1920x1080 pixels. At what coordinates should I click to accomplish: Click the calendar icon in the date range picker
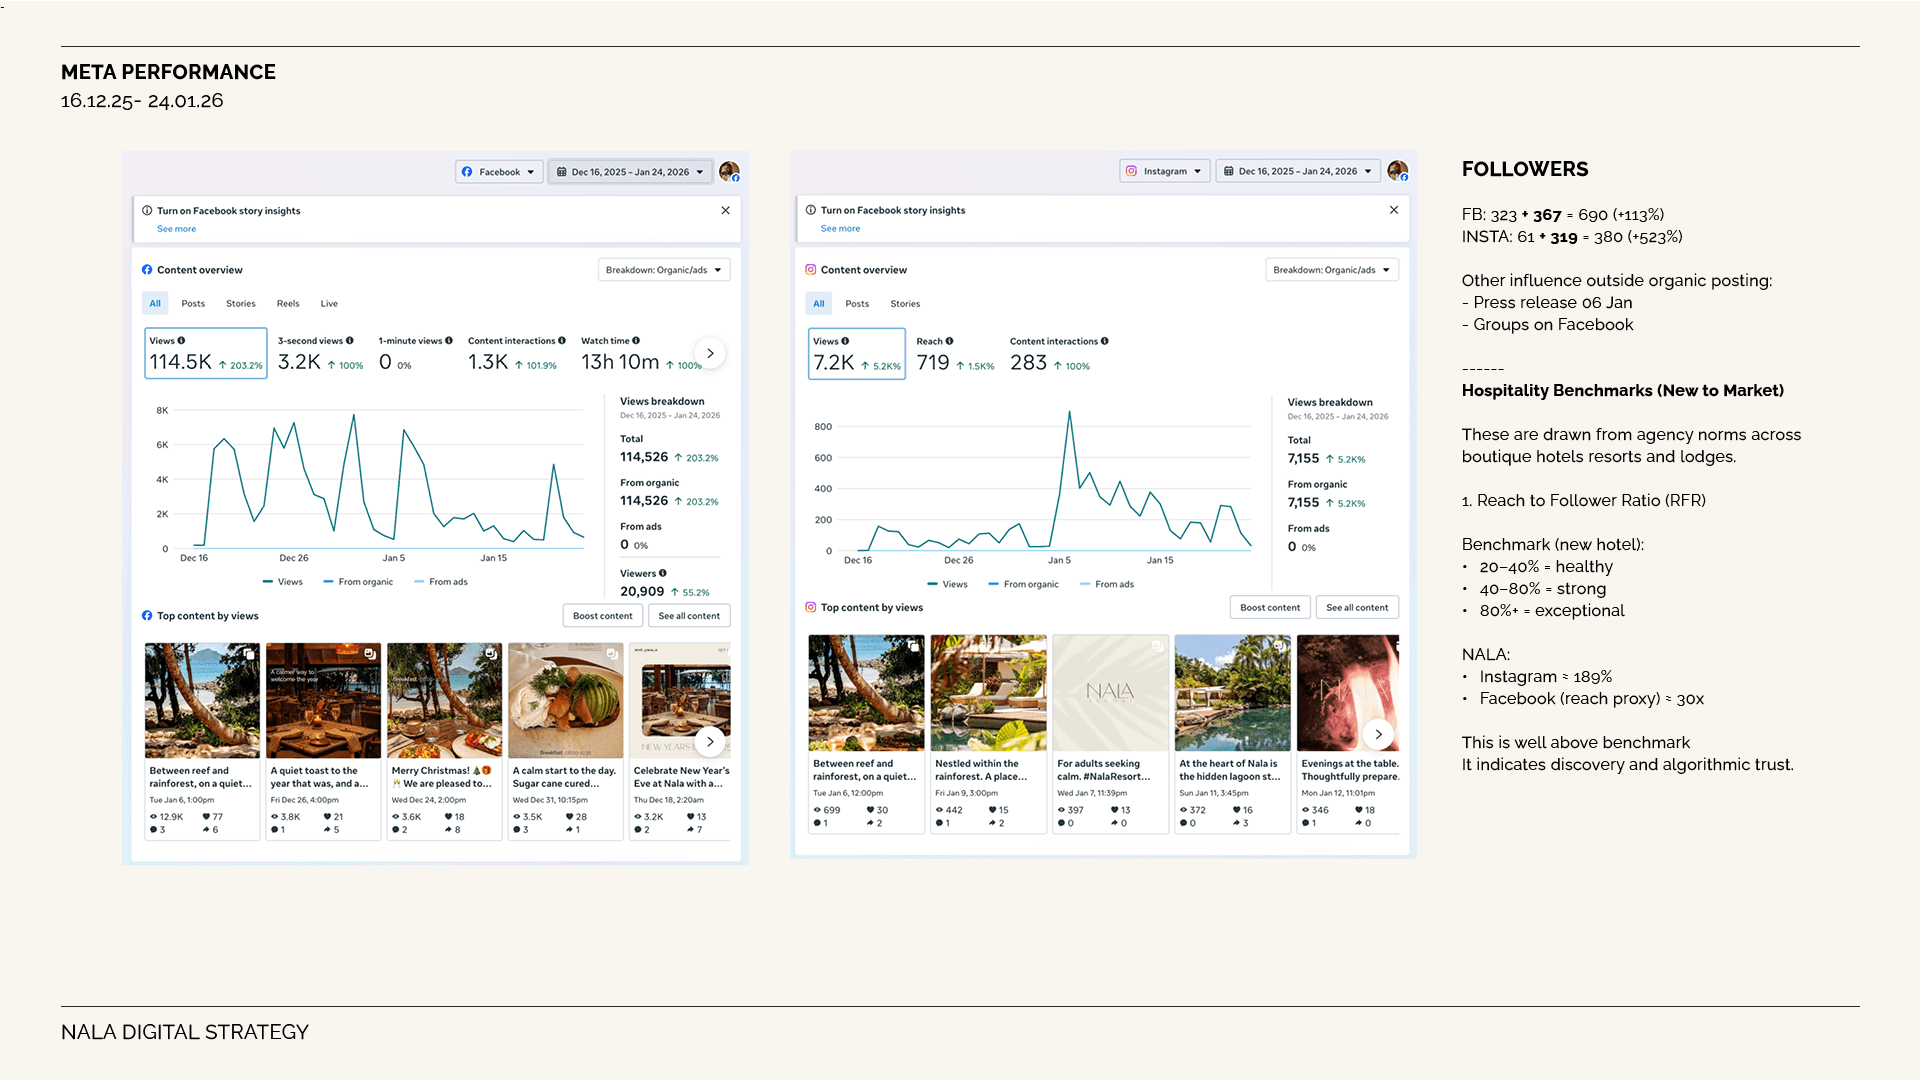[562, 171]
